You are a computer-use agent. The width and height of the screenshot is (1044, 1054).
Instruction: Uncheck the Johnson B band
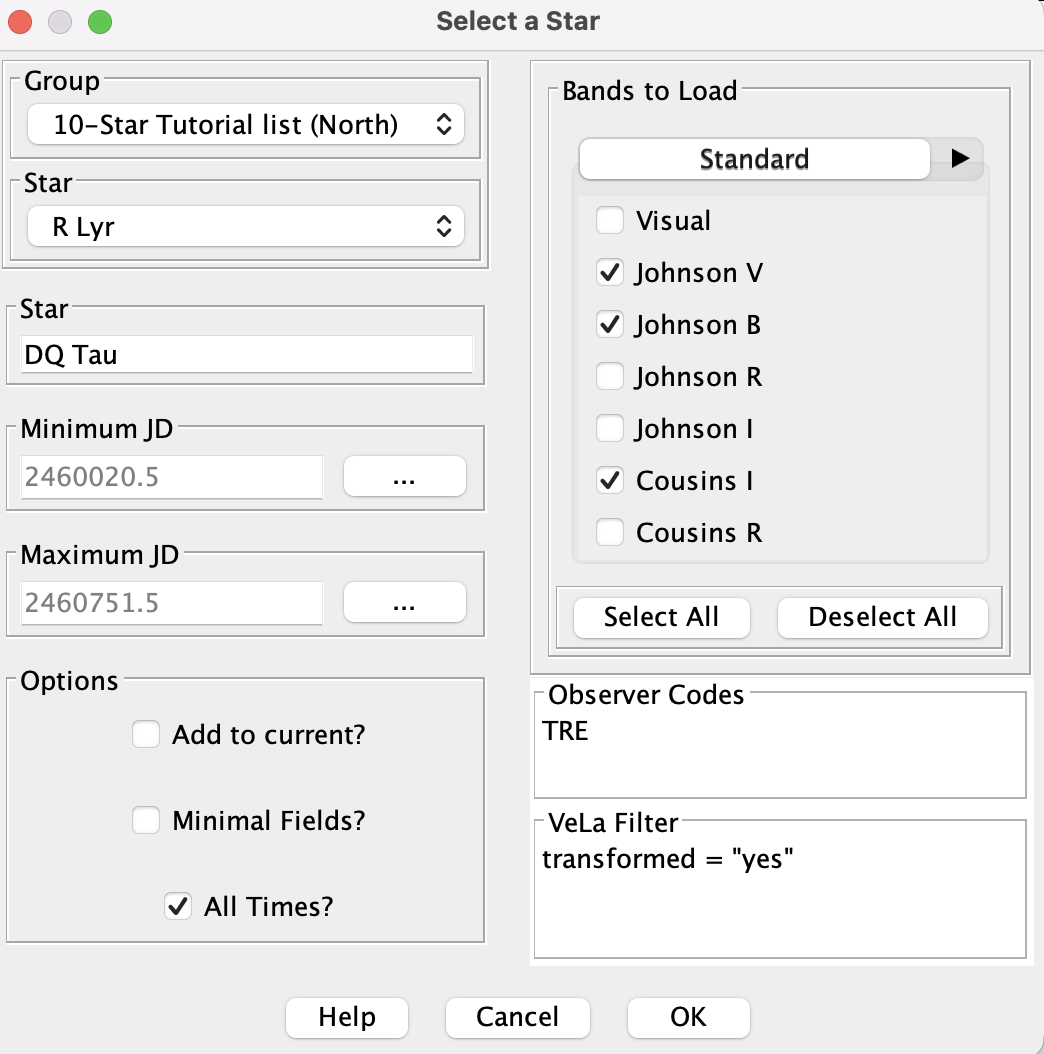click(x=610, y=325)
